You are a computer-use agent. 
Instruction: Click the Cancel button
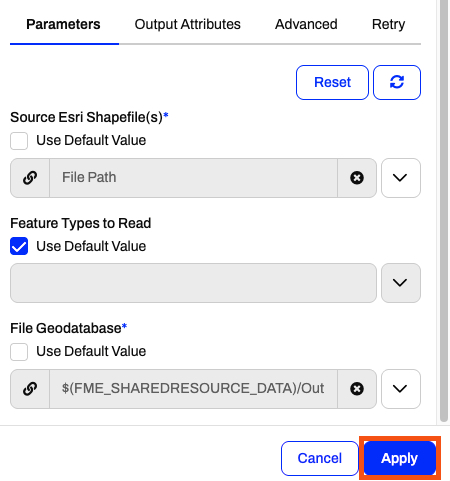pos(320,458)
